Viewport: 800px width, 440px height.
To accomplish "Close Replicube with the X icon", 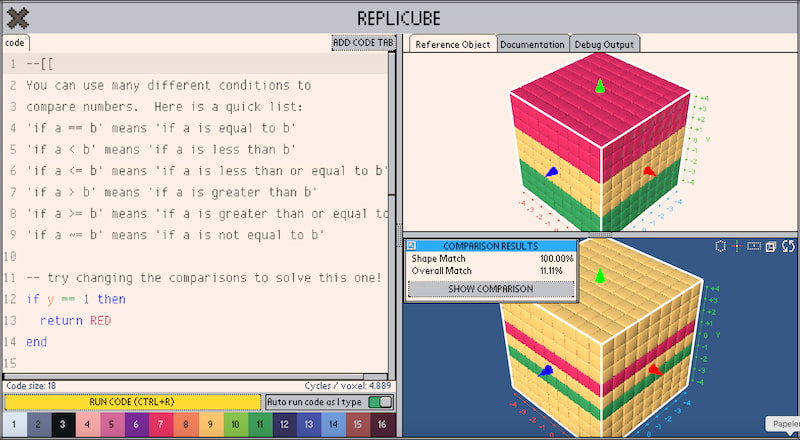I will (x=18, y=18).
